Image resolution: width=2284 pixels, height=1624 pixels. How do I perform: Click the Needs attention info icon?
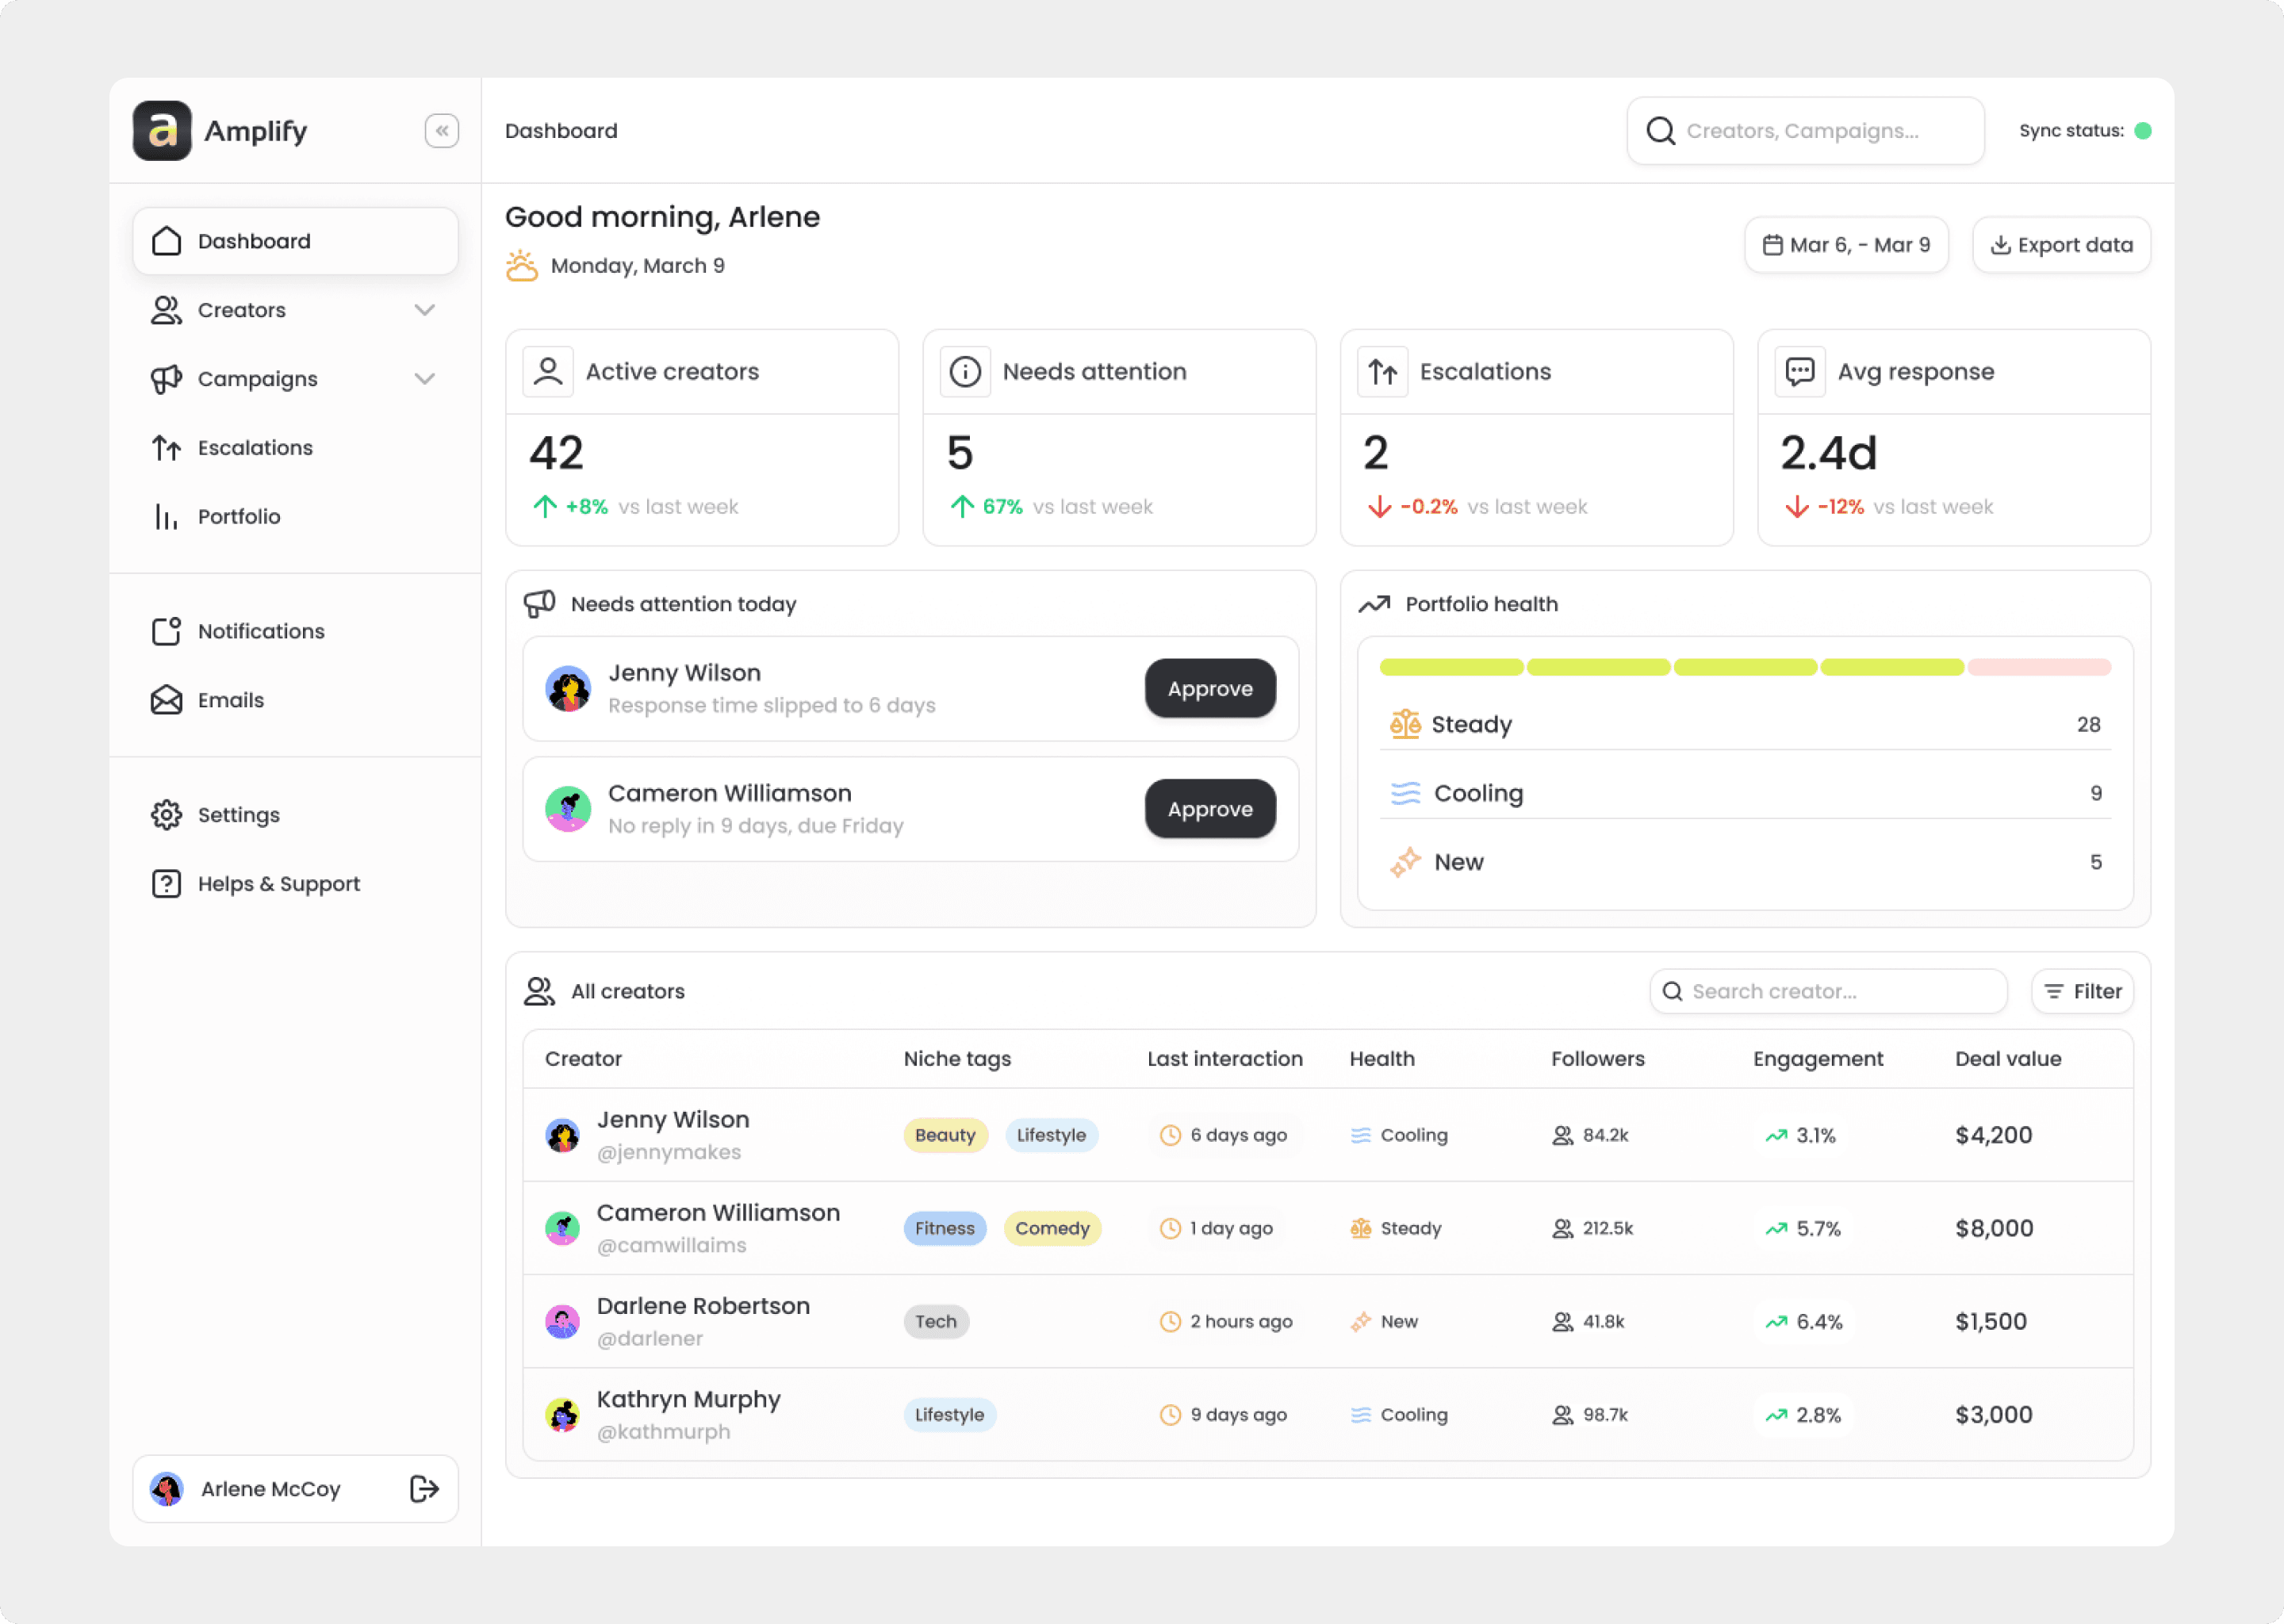coord(965,372)
